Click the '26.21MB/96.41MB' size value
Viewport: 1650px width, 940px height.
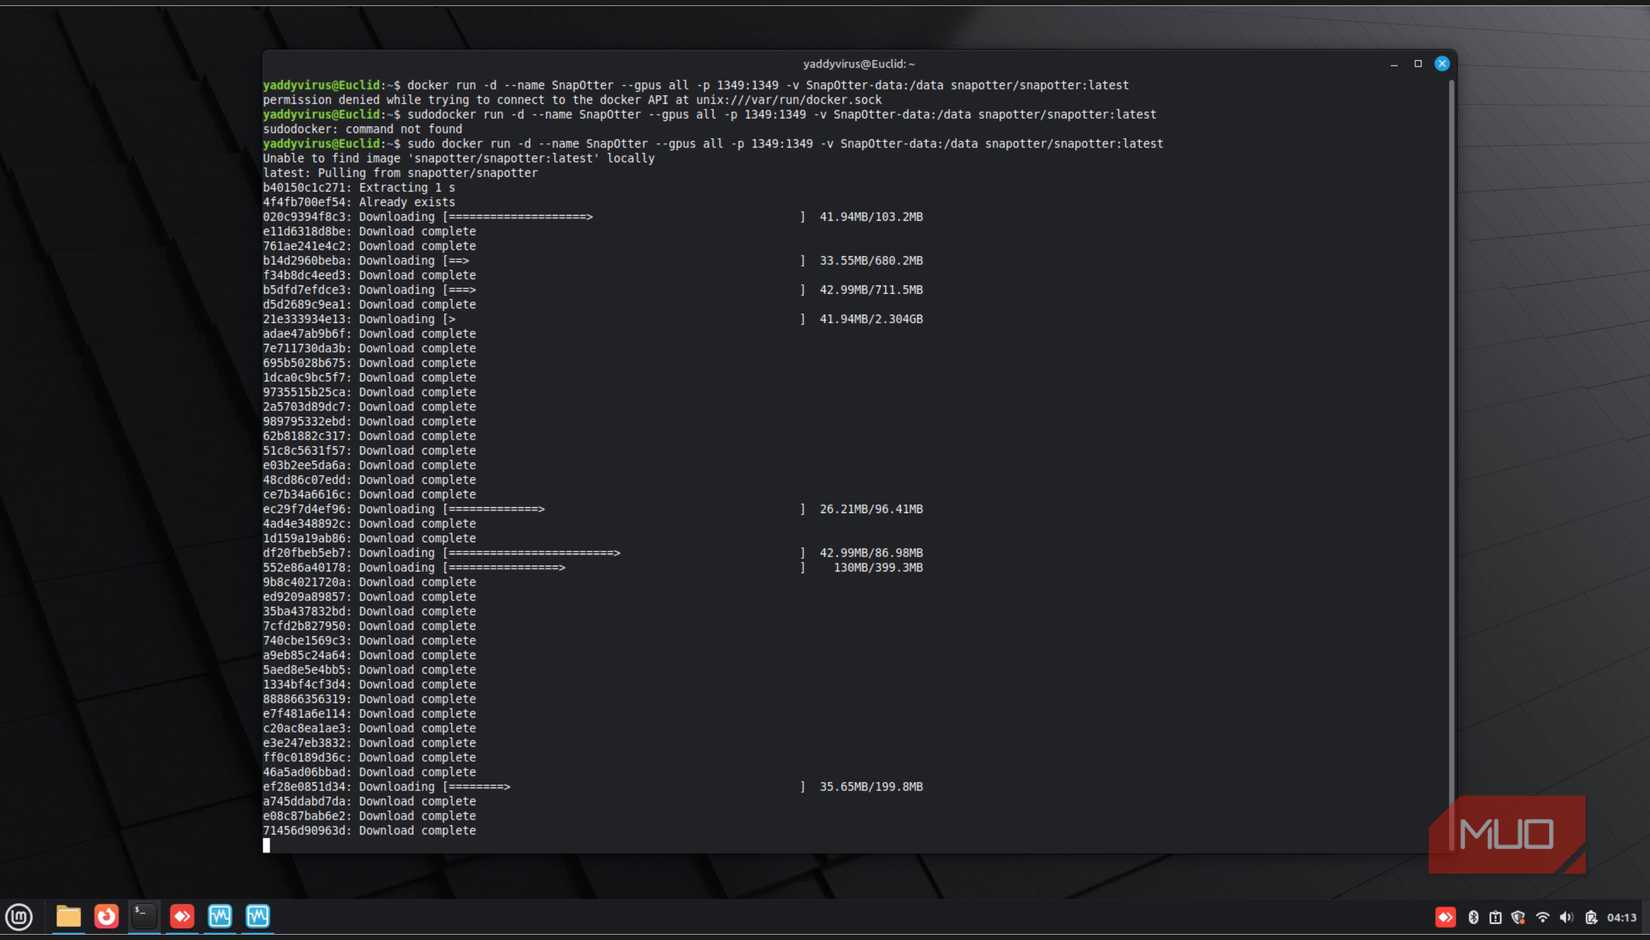pos(871,509)
